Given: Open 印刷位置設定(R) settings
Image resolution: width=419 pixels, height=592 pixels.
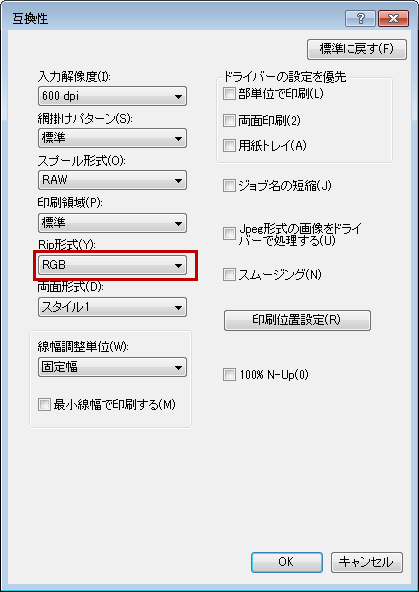Looking at the screenshot, I should tap(297, 320).
